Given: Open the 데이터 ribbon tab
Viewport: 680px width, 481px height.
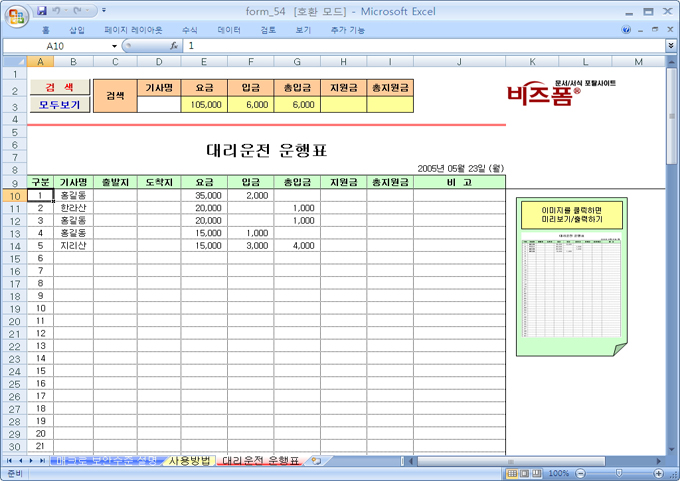Looking at the screenshot, I should point(229,30).
